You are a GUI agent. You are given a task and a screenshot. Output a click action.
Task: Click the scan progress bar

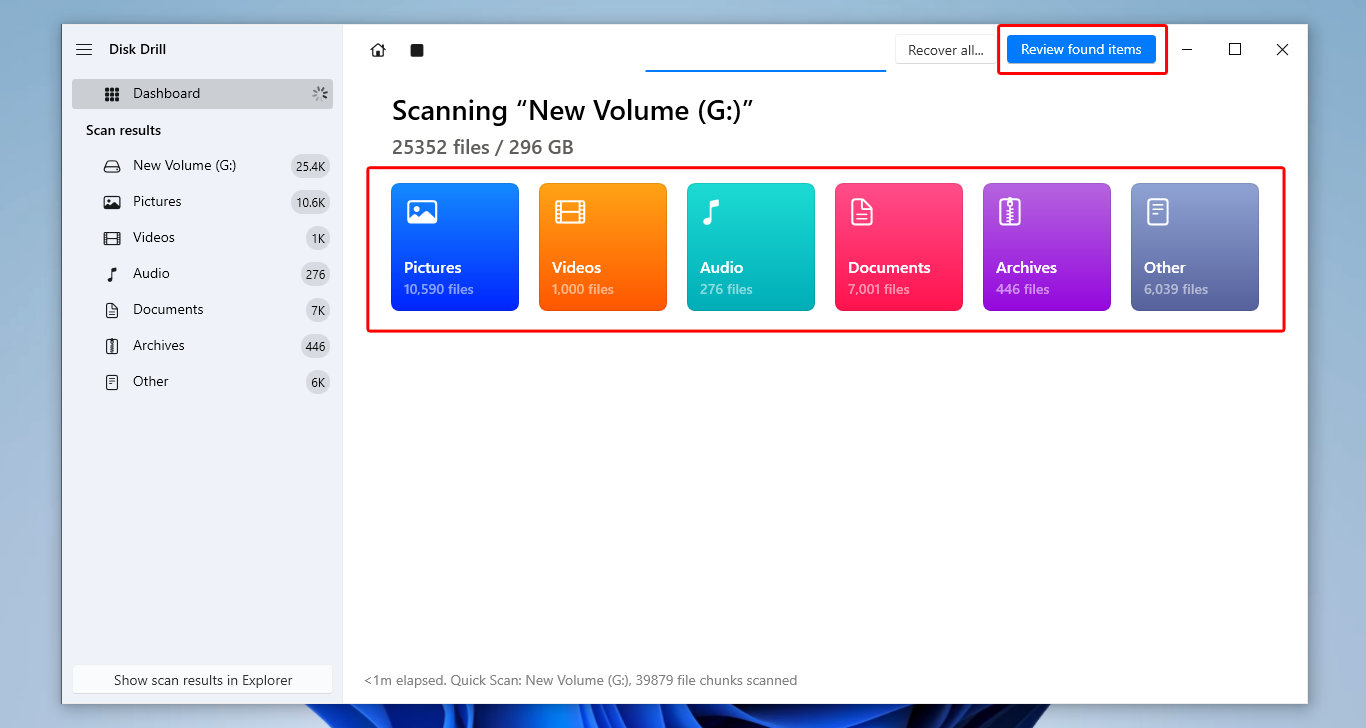766,70
